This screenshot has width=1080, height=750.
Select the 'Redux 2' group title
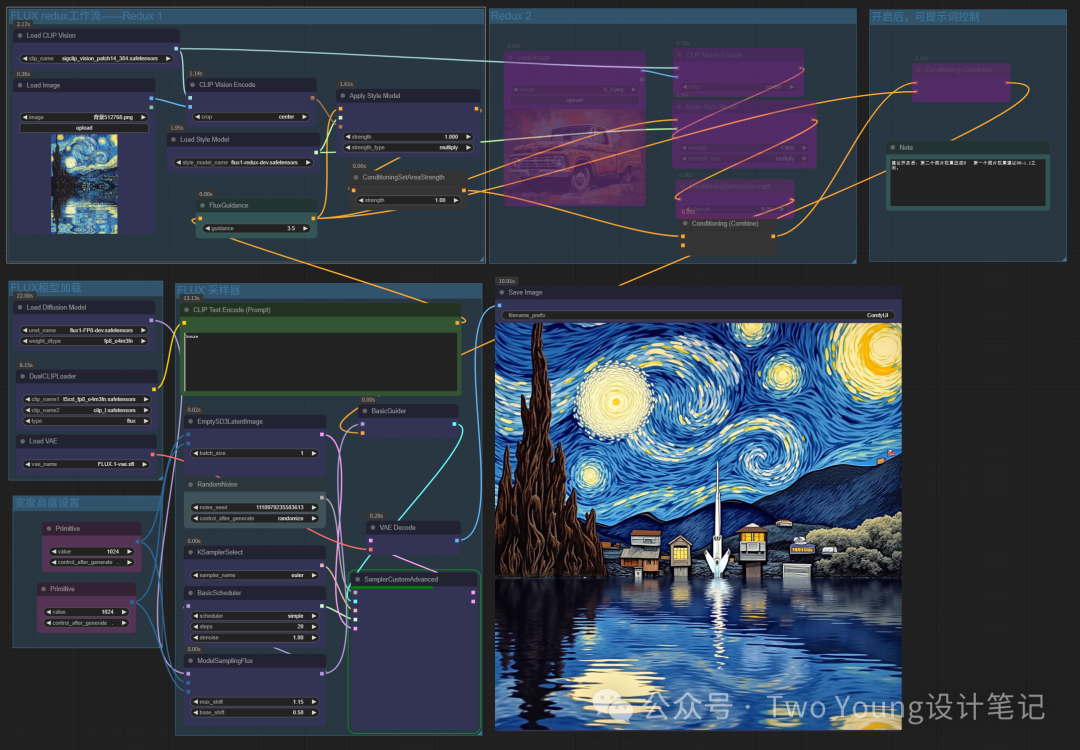pos(511,16)
